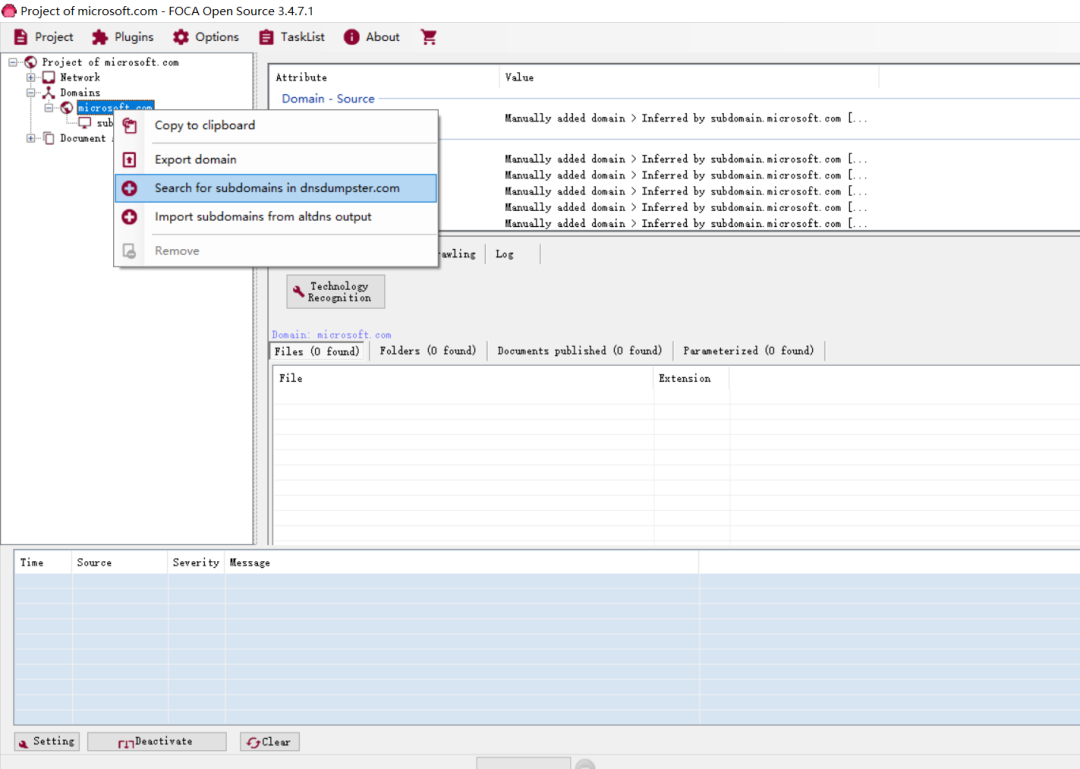Sort log by Severity column
Image resolution: width=1080 pixels, height=769 pixels.
pyautogui.click(x=196, y=563)
